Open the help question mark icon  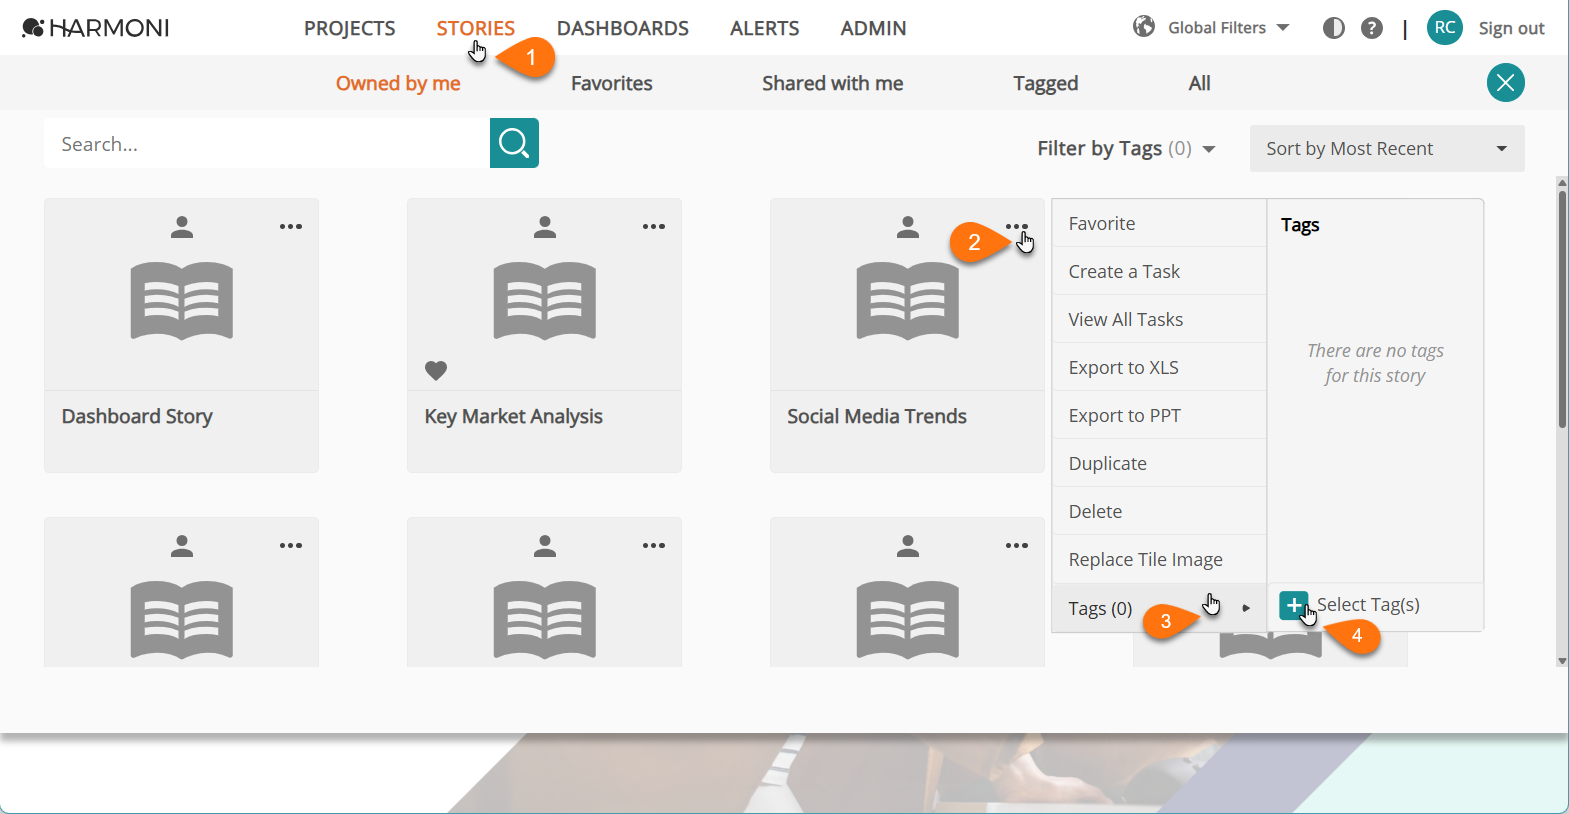click(x=1372, y=28)
